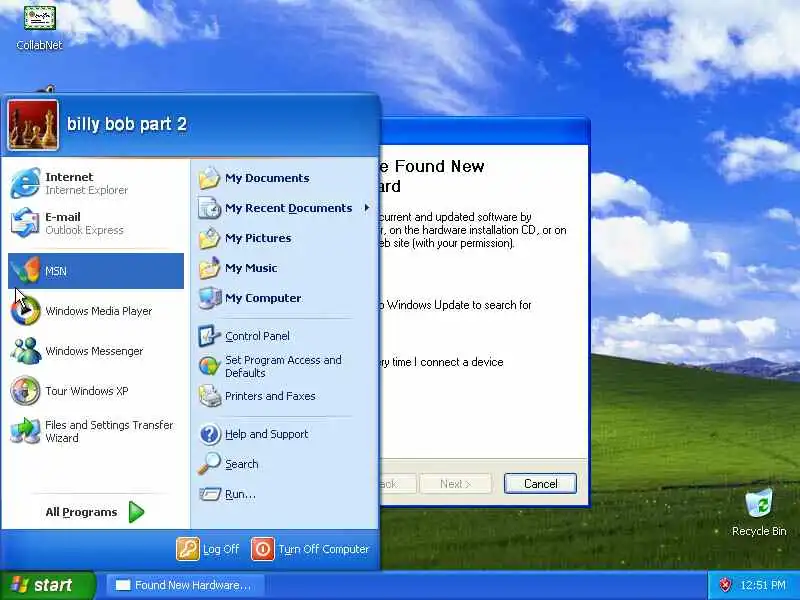
Task: Select My Computer menu label
Action: click(263, 298)
